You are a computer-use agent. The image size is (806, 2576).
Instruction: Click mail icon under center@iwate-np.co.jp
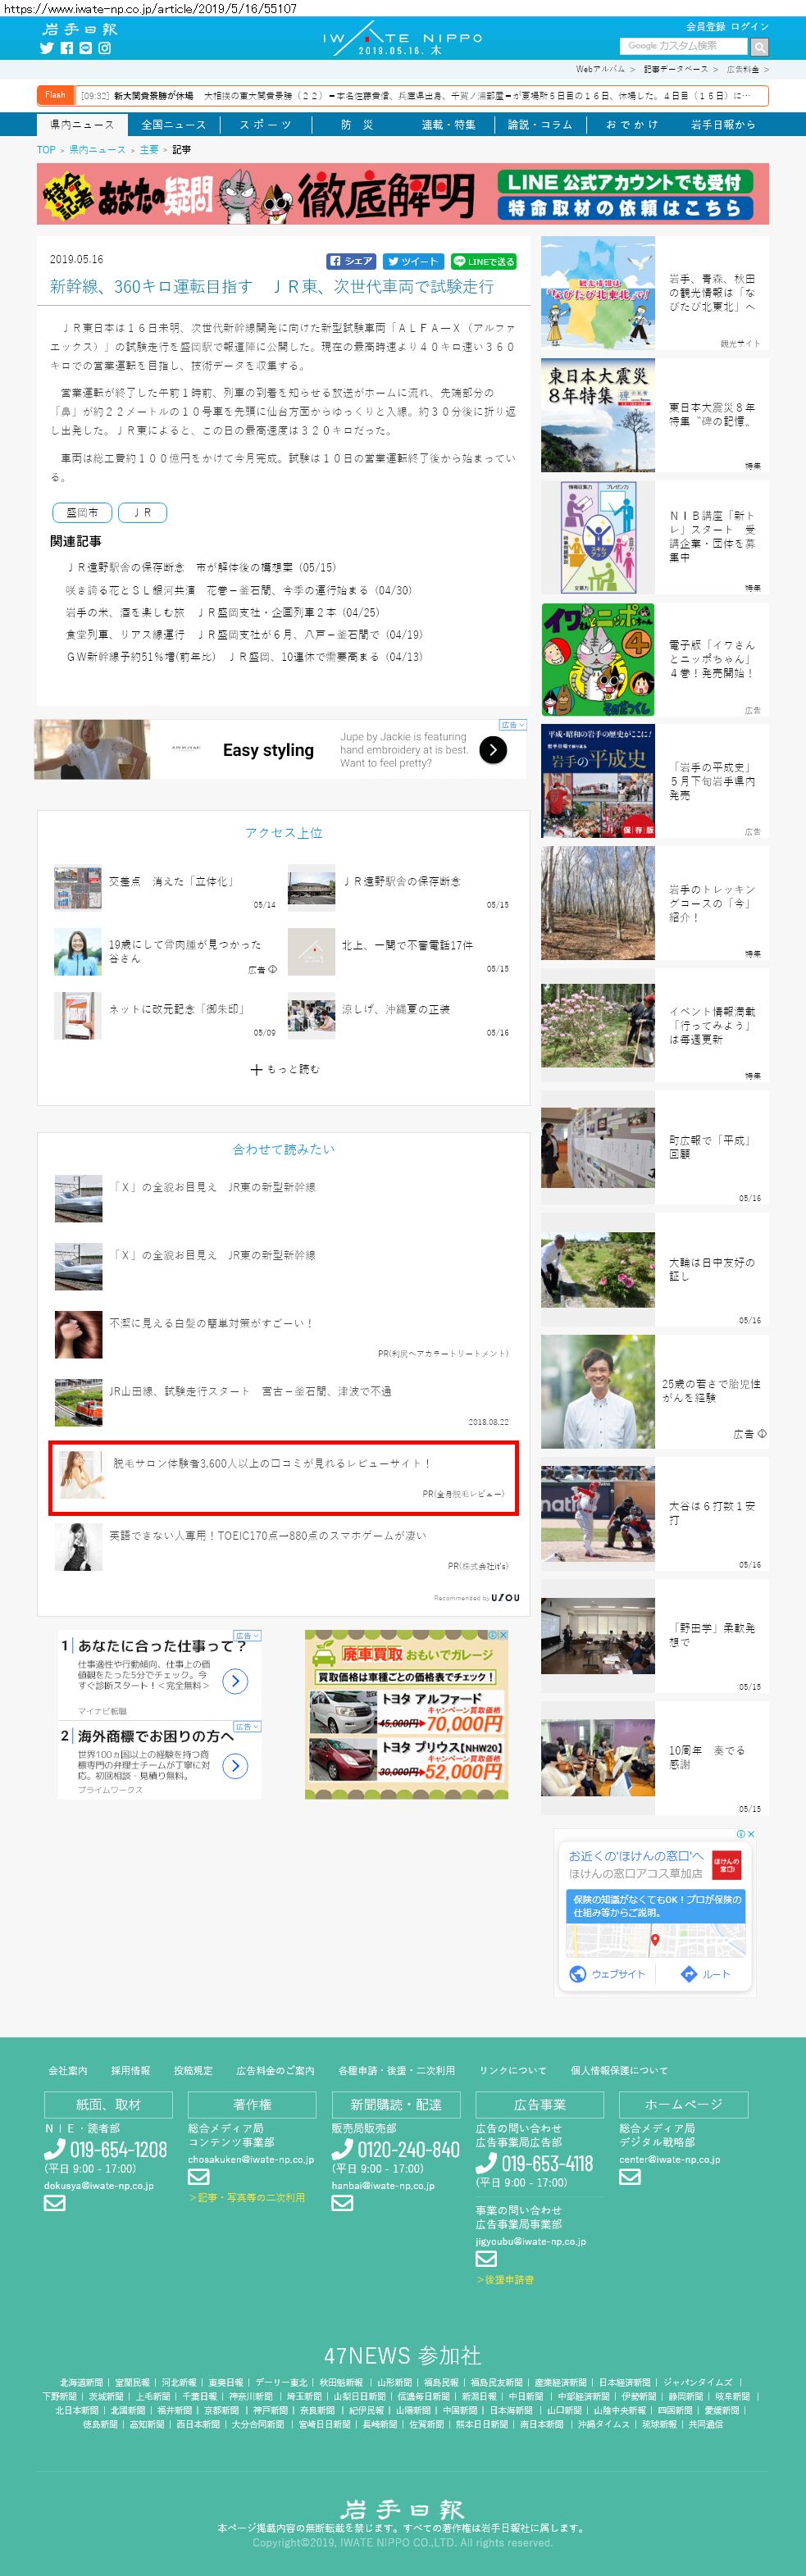[x=630, y=2177]
